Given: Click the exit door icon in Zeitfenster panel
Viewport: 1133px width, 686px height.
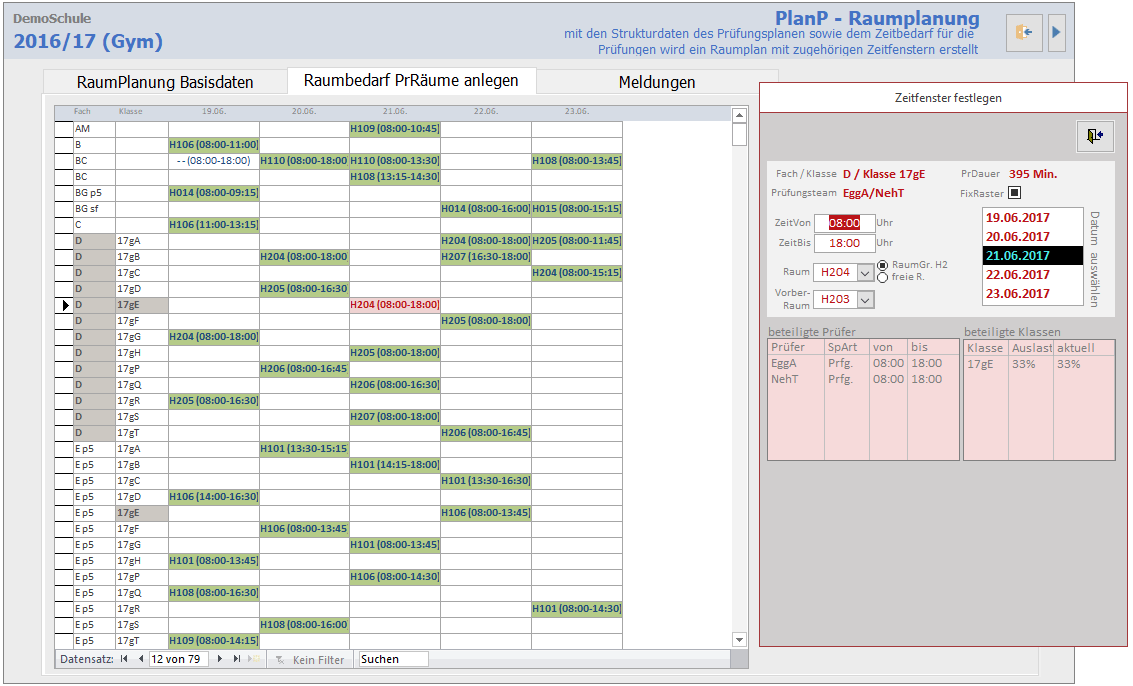Looking at the screenshot, I should (x=1095, y=137).
